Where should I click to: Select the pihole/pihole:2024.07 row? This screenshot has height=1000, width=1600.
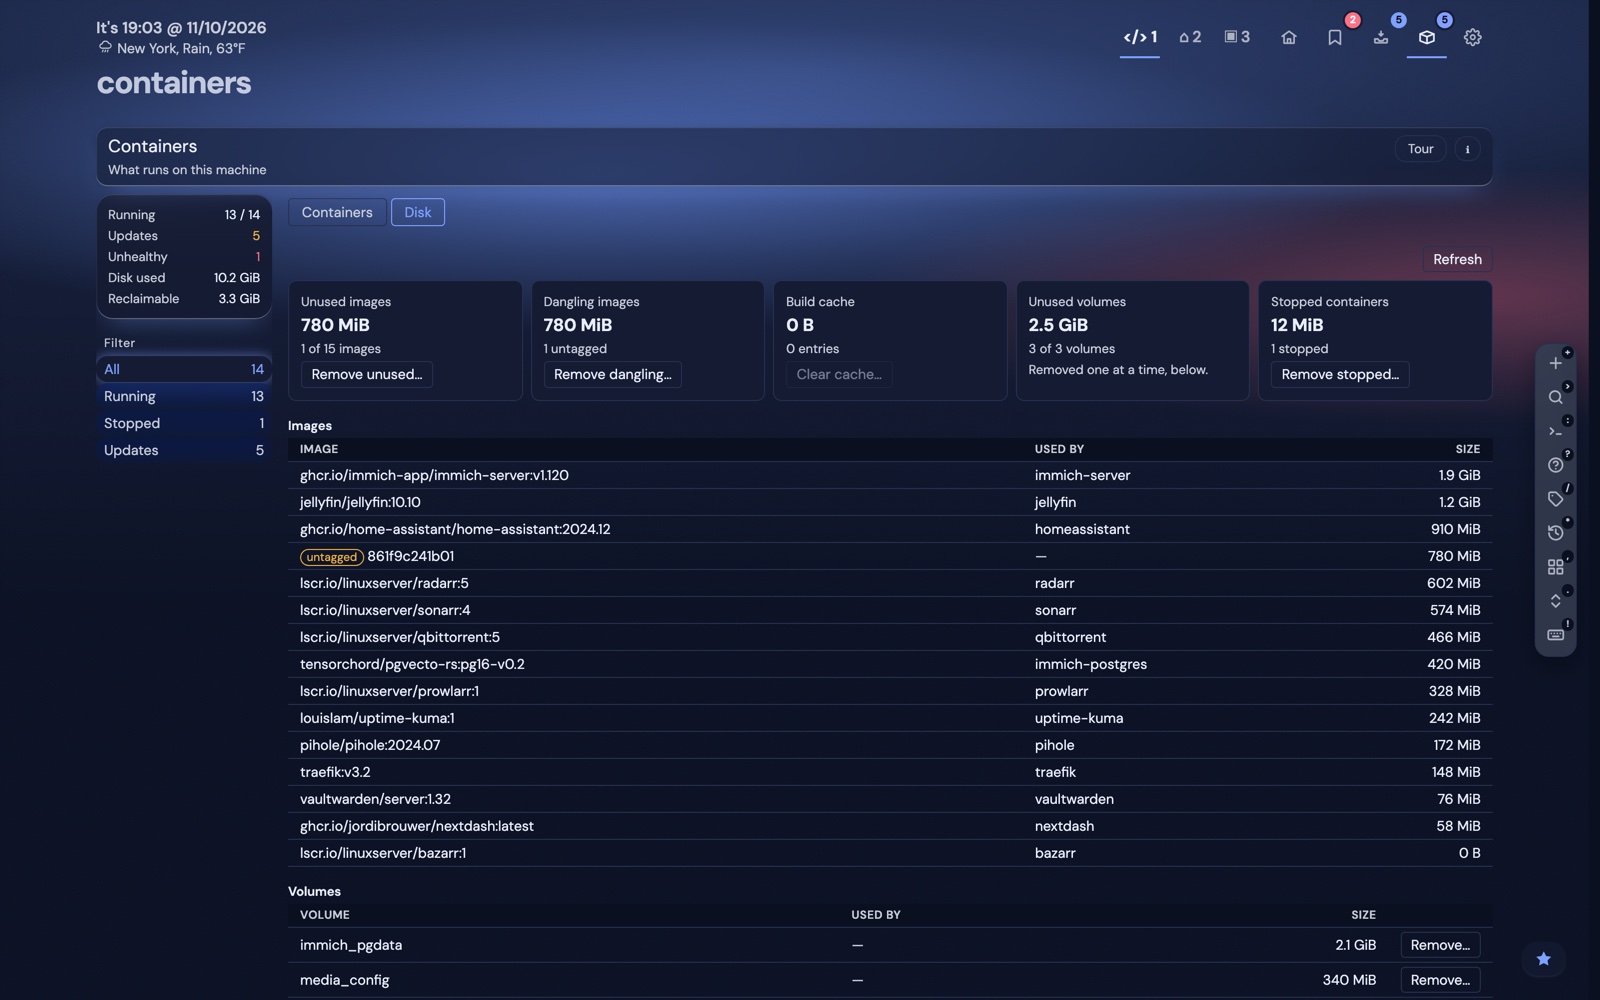(890, 745)
